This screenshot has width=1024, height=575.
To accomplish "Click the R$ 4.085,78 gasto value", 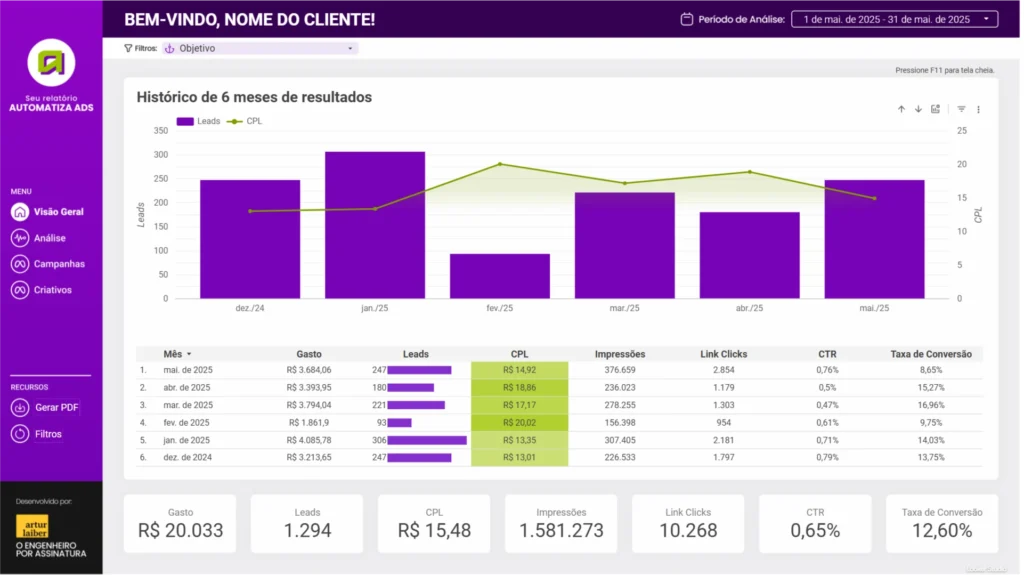I will click(309, 440).
